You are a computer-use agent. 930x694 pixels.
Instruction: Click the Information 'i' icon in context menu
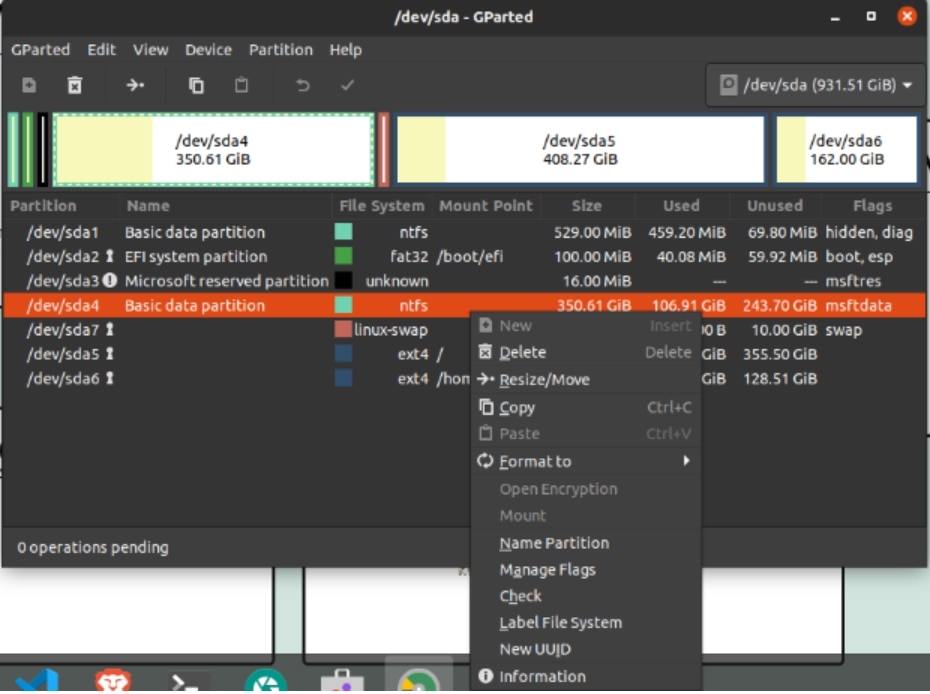pos(485,676)
